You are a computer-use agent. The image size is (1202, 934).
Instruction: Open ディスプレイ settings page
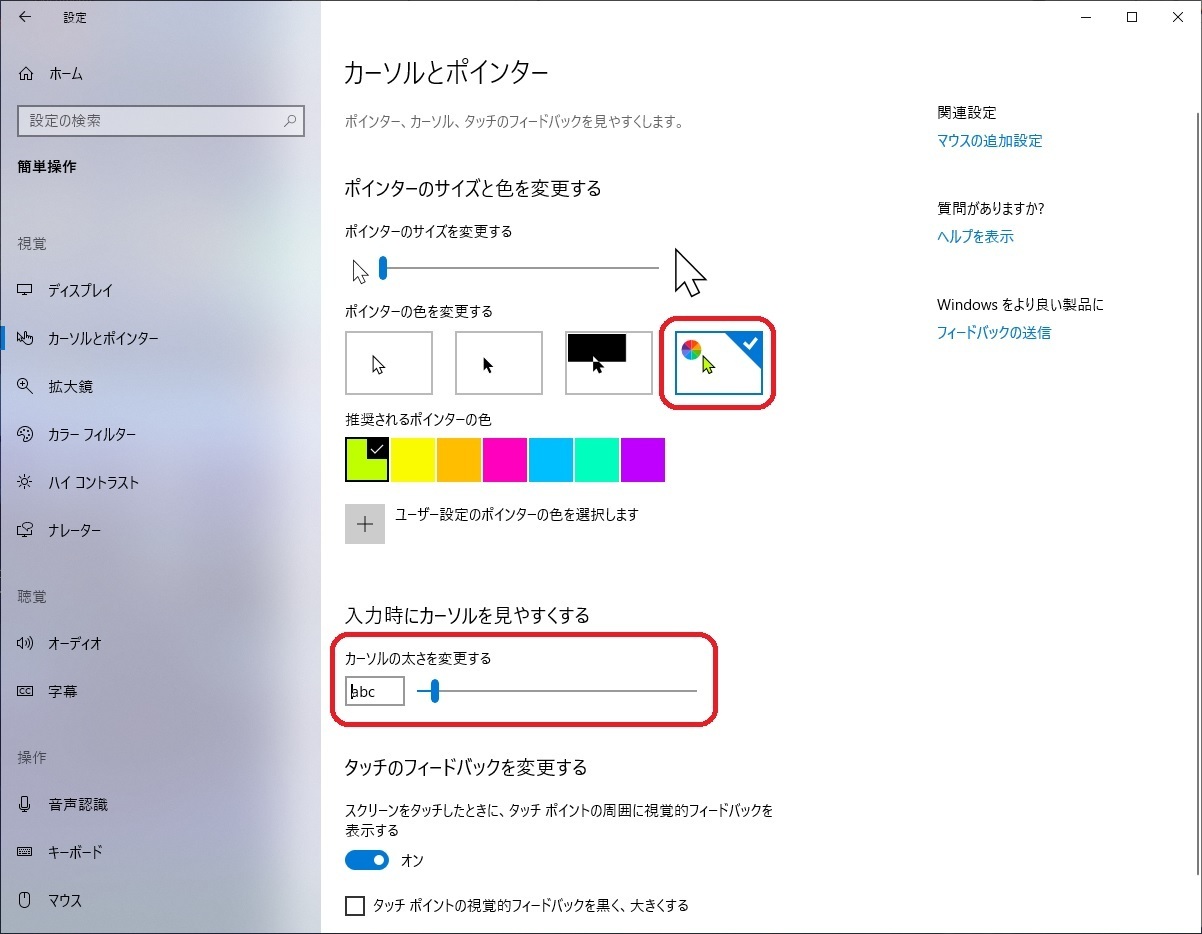(80, 291)
